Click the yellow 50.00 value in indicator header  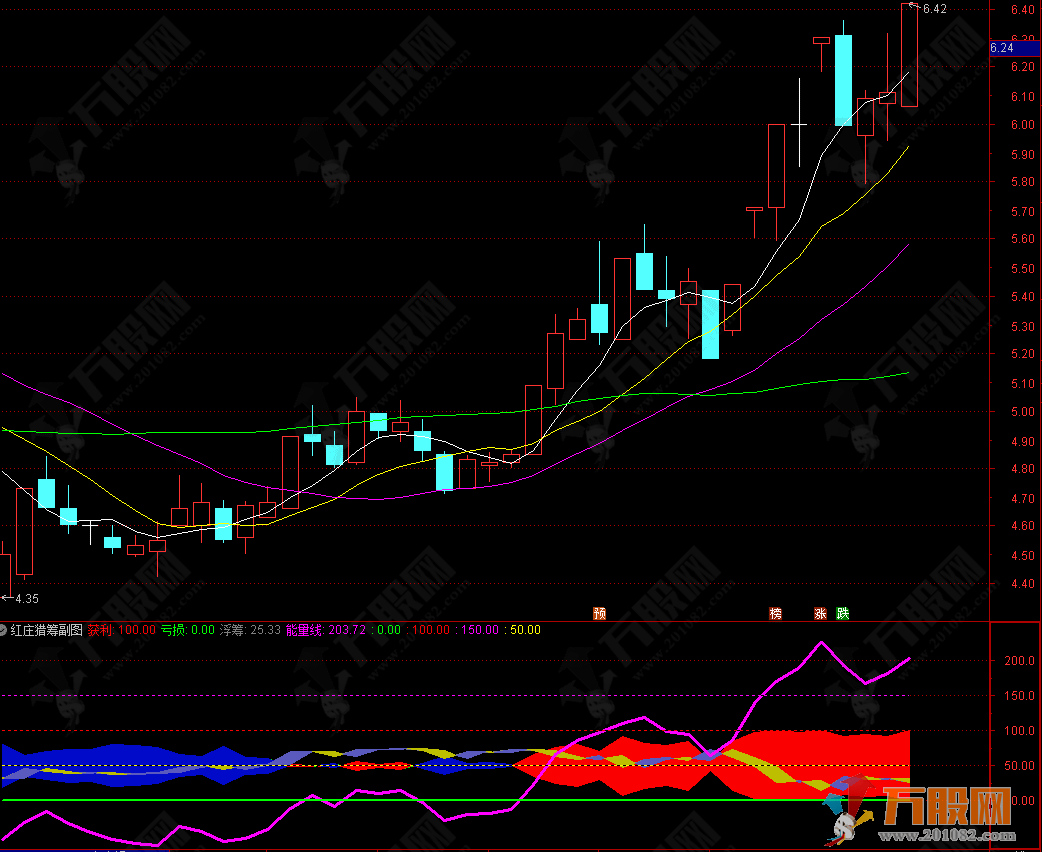pyautogui.click(x=525, y=630)
